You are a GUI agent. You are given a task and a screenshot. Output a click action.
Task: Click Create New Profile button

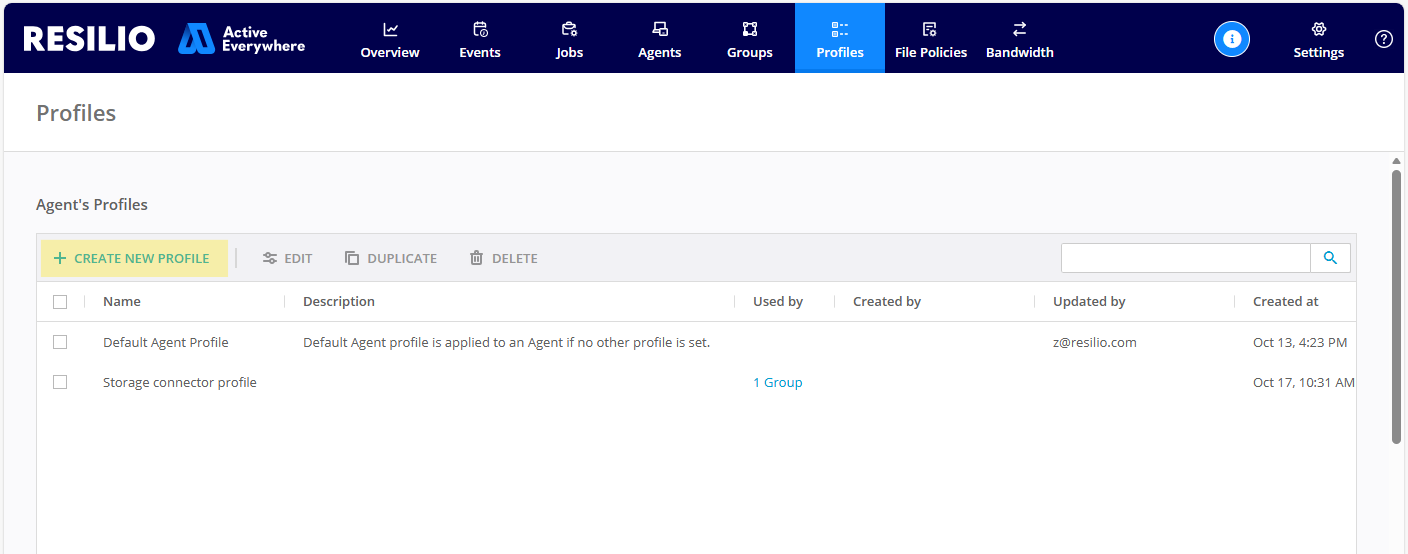coord(132,258)
